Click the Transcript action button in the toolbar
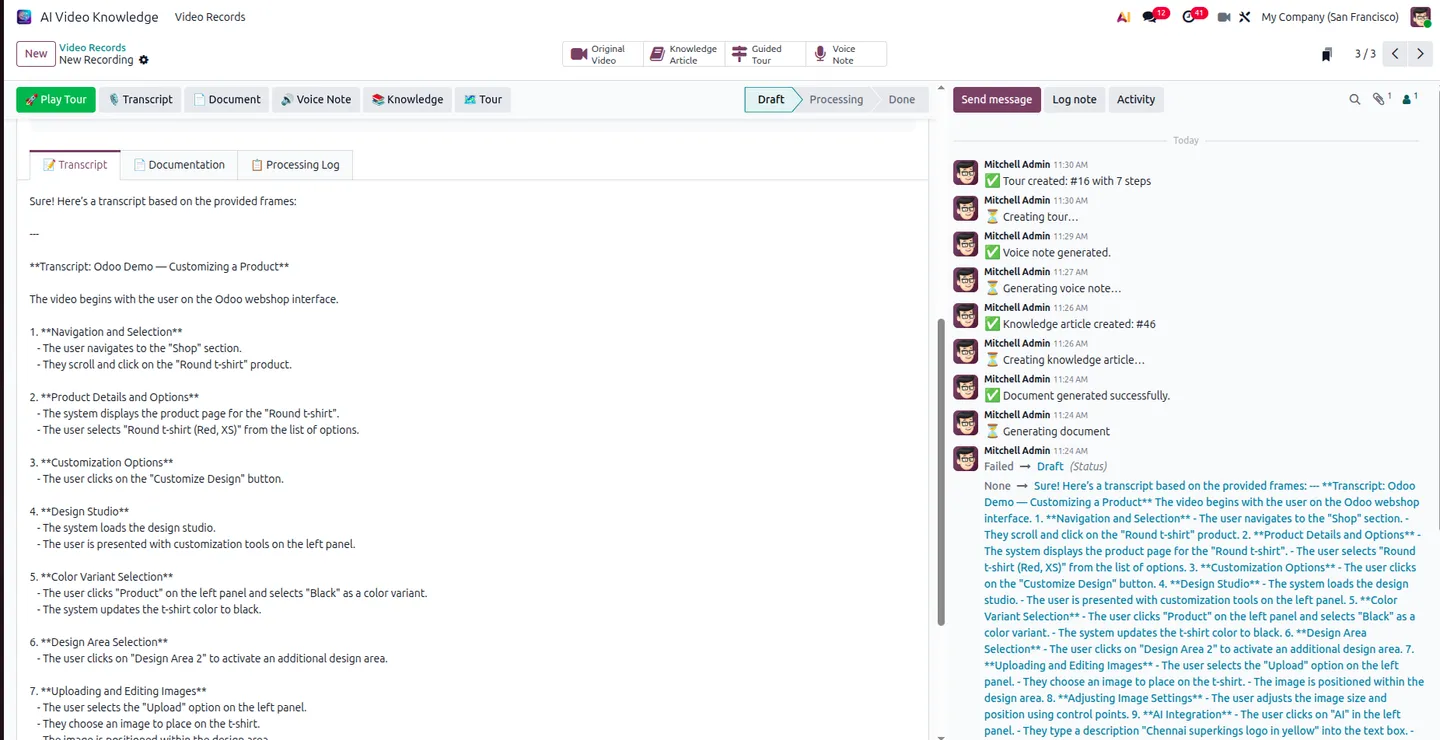 coord(140,99)
